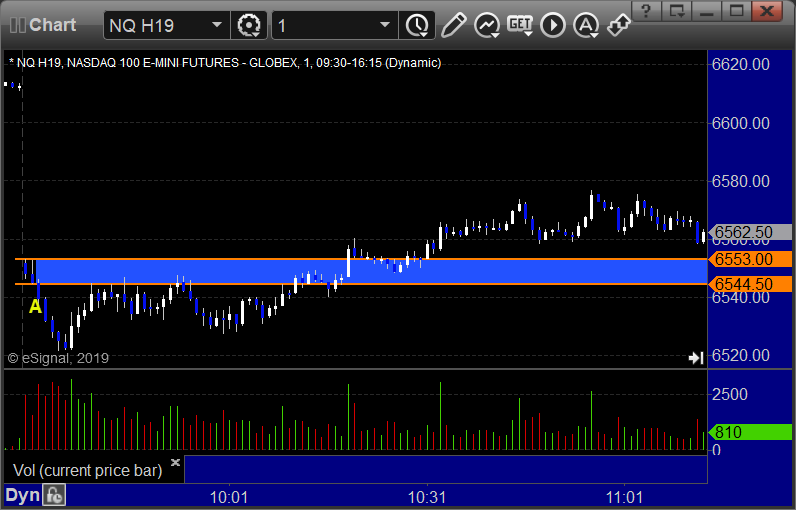Click the Dyn mode label
The height and width of the screenshot is (510, 796).
22,495
